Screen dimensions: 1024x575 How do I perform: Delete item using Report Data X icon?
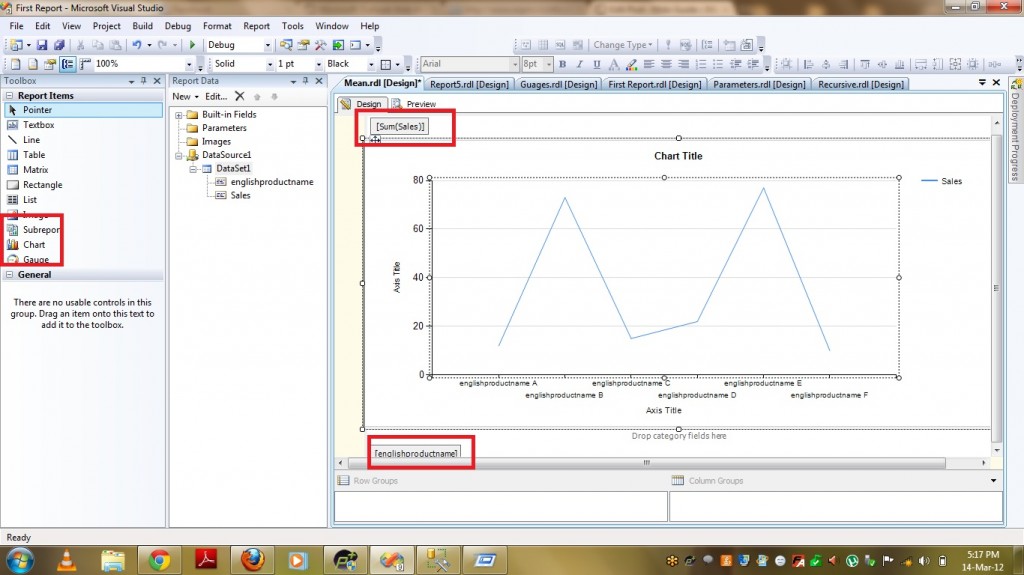click(239, 96)
